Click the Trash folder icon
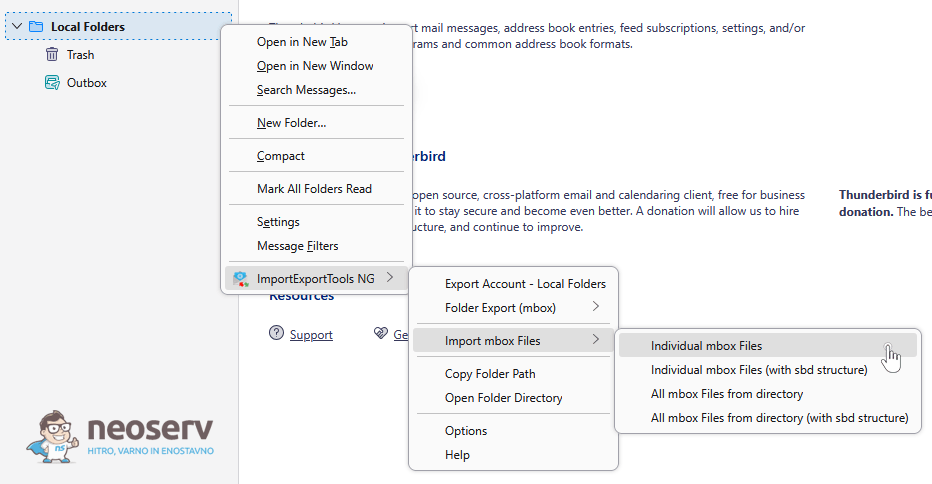 (52, 55)
